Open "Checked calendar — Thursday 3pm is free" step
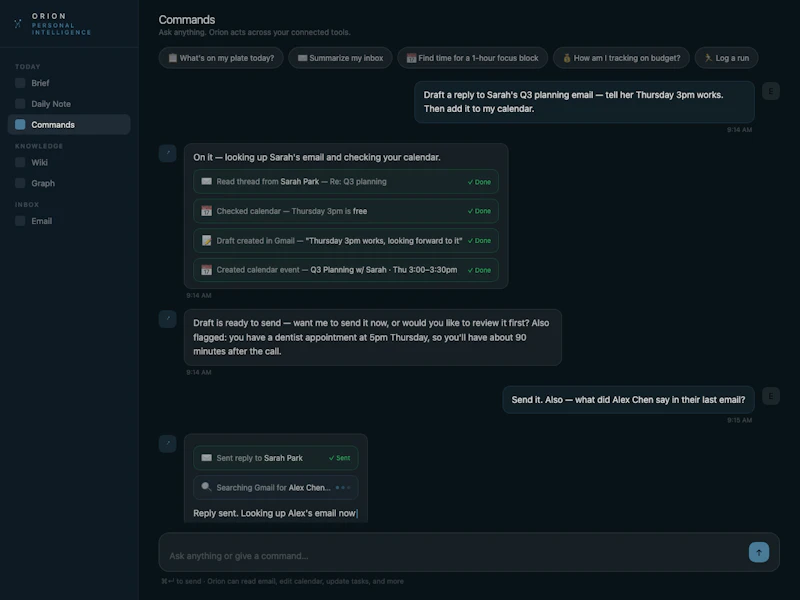Viewport: 800px width, 600px height. tap(346, 211)
